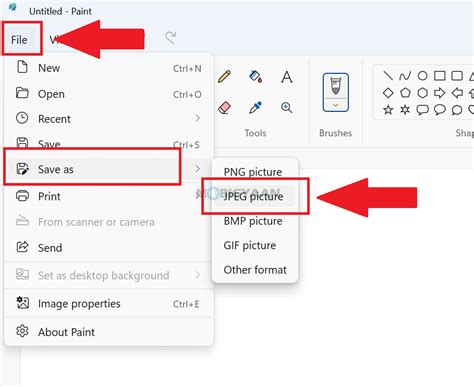Expand the Recent files submenu
This screenshot has height=387, width=474.
109,119
